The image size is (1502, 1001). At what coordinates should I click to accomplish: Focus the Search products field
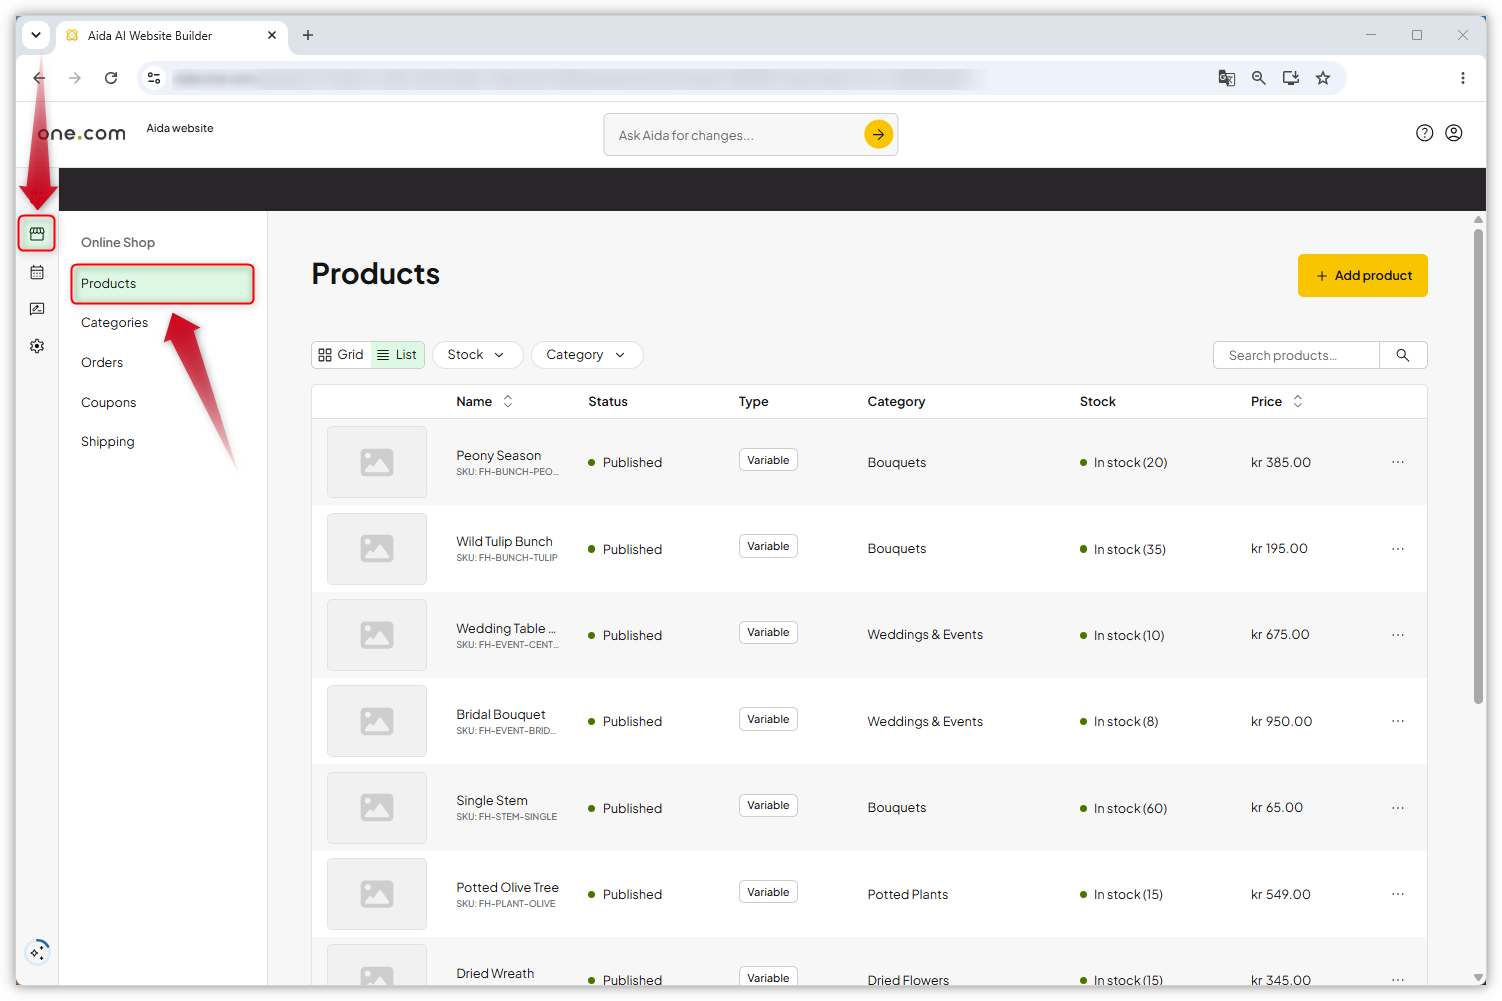click(1297, 355)
